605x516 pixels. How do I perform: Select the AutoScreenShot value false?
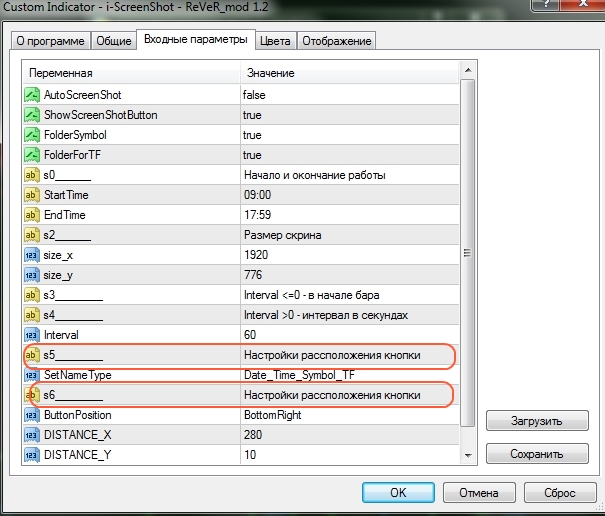click(254, 95)
